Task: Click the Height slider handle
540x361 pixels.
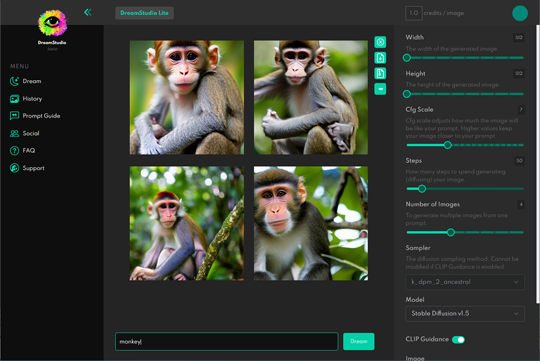Action: click(407, 94)
